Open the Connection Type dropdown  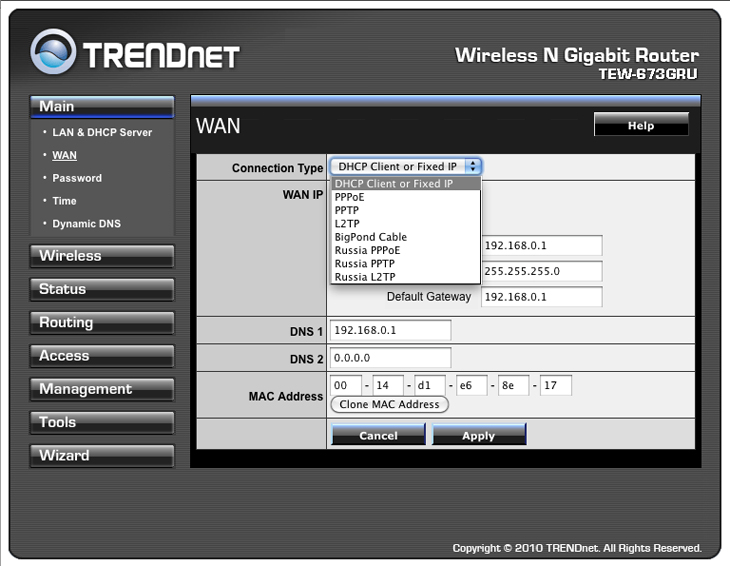[406, 167]
